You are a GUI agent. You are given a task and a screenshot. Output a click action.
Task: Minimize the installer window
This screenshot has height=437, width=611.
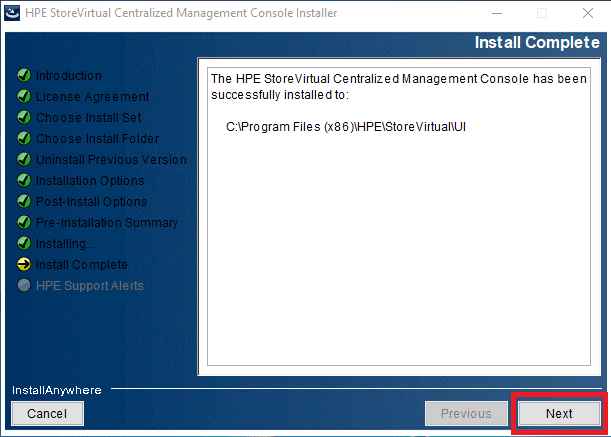[497, 13]
